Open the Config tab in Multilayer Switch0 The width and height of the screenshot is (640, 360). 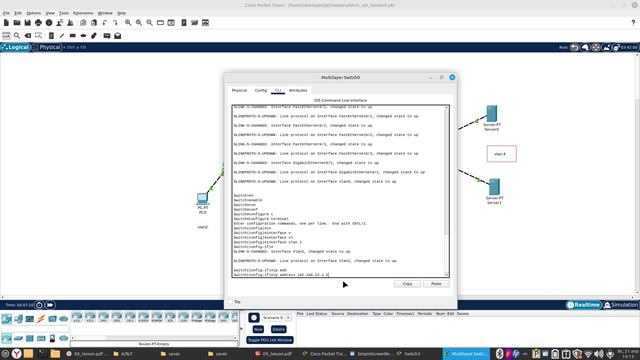pyautogui.click(x=261, y=90)
